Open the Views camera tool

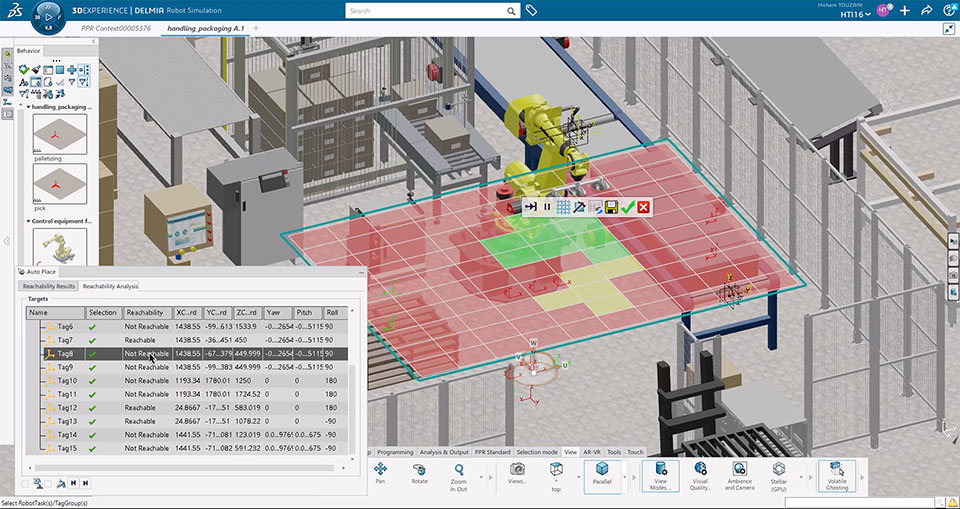517,474
